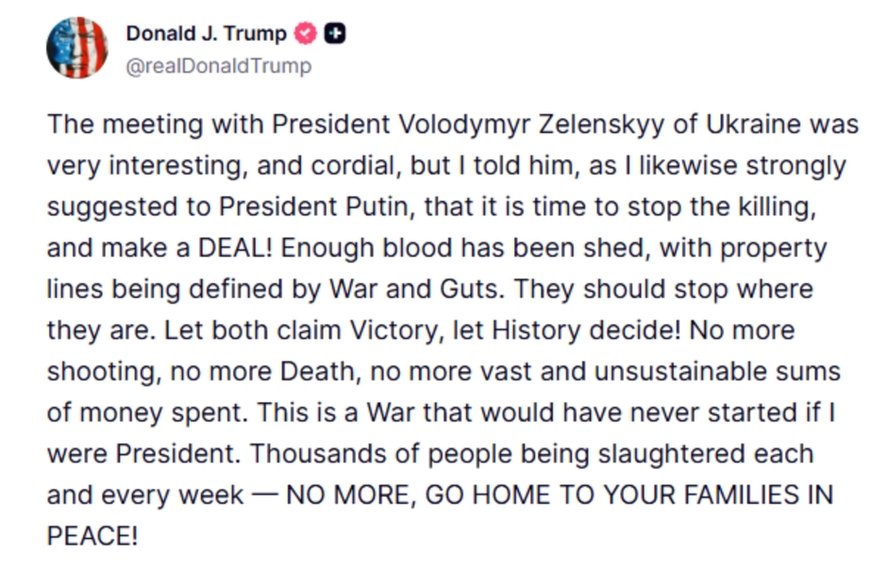Click the black plus badge icon
The height and width of the screenshot is (587, 887).
(x=336, y=34)
